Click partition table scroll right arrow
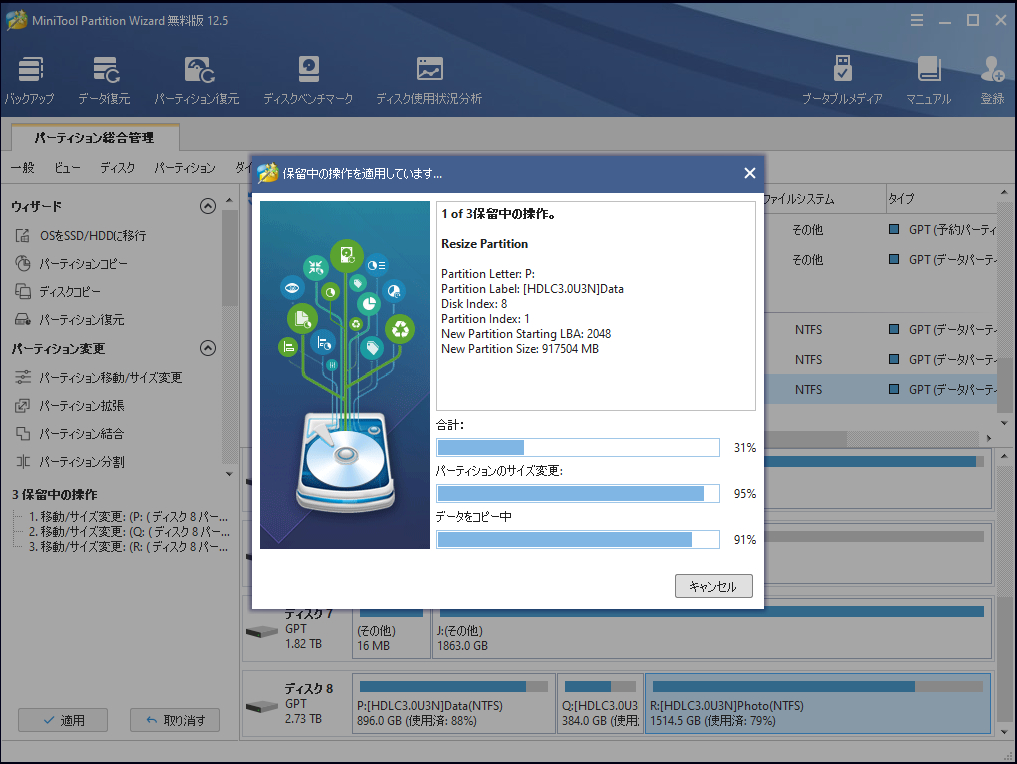 click(988, 438)
